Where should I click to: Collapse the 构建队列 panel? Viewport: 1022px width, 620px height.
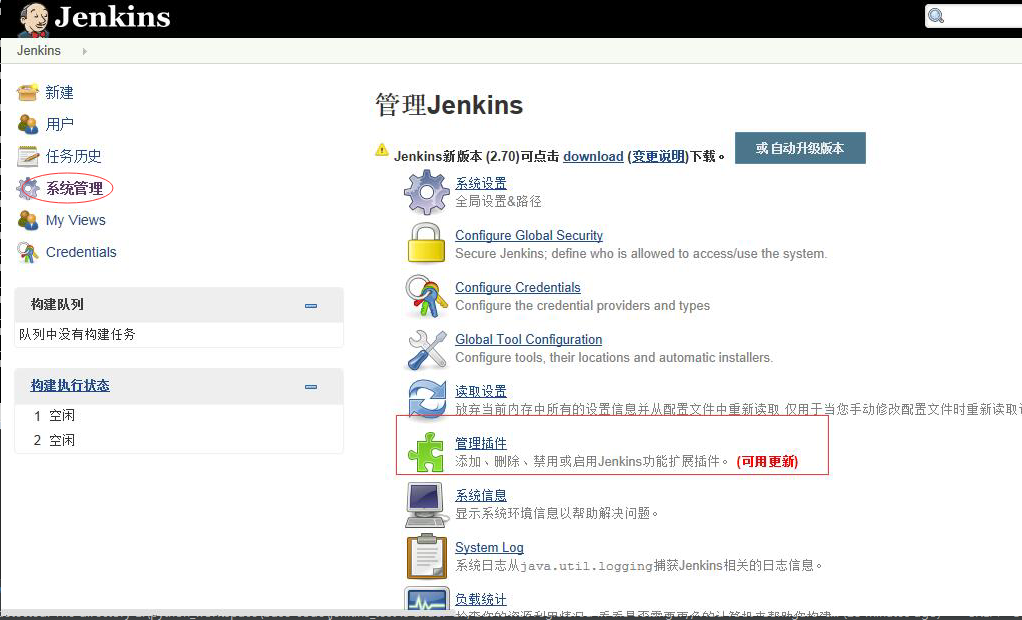[311, 306]
